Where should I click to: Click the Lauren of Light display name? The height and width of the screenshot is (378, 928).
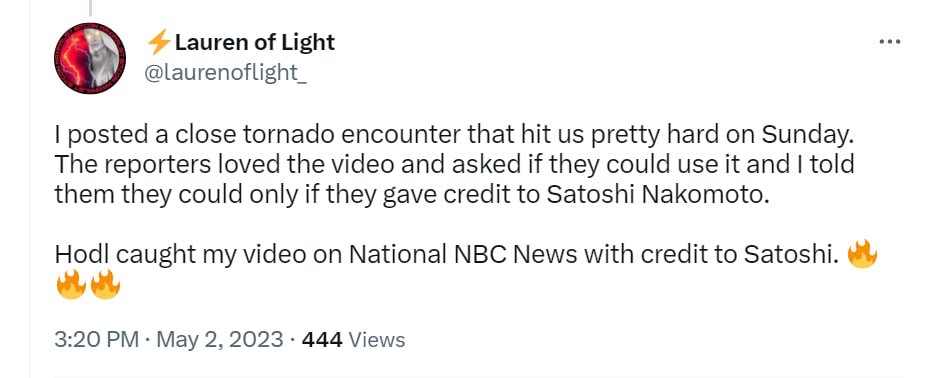[x=254, y=42]
